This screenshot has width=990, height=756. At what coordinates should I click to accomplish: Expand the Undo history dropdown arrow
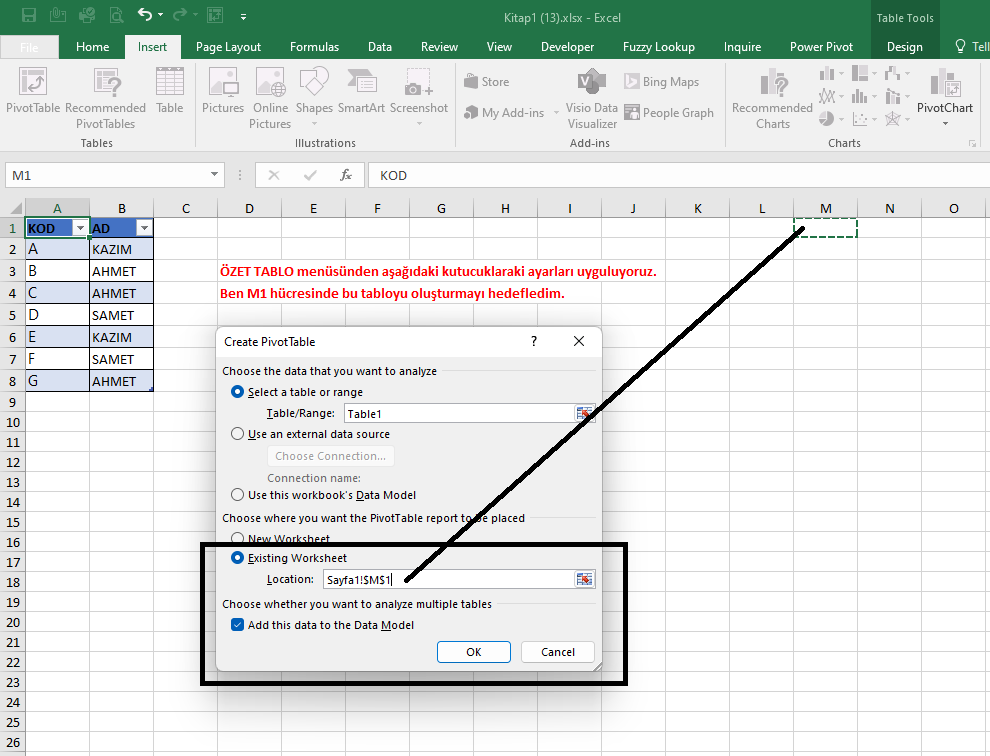[x=160, y=15]
